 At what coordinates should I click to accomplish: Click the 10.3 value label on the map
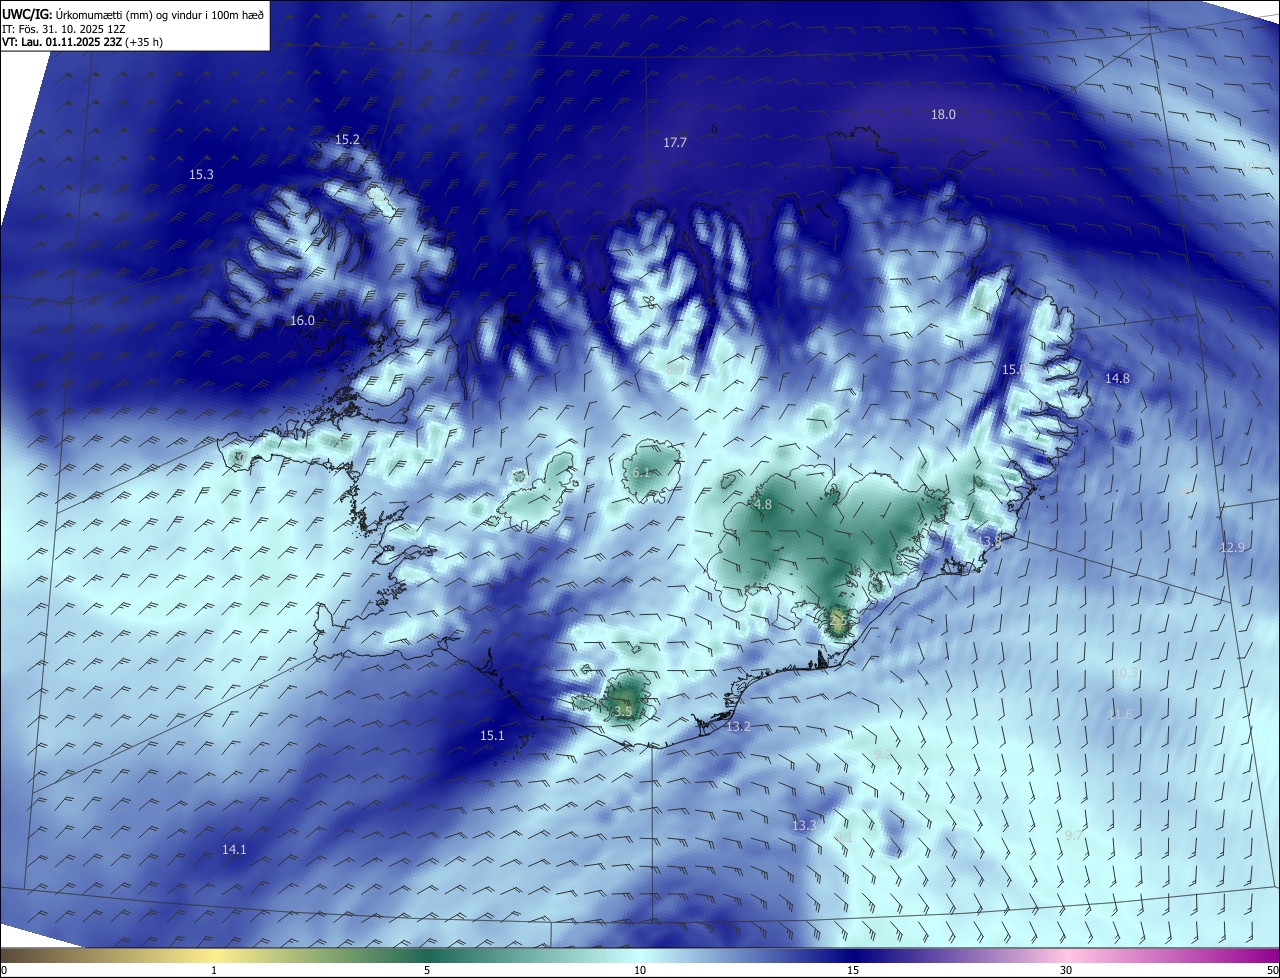pyautogui.click(x=1126, y=673)
